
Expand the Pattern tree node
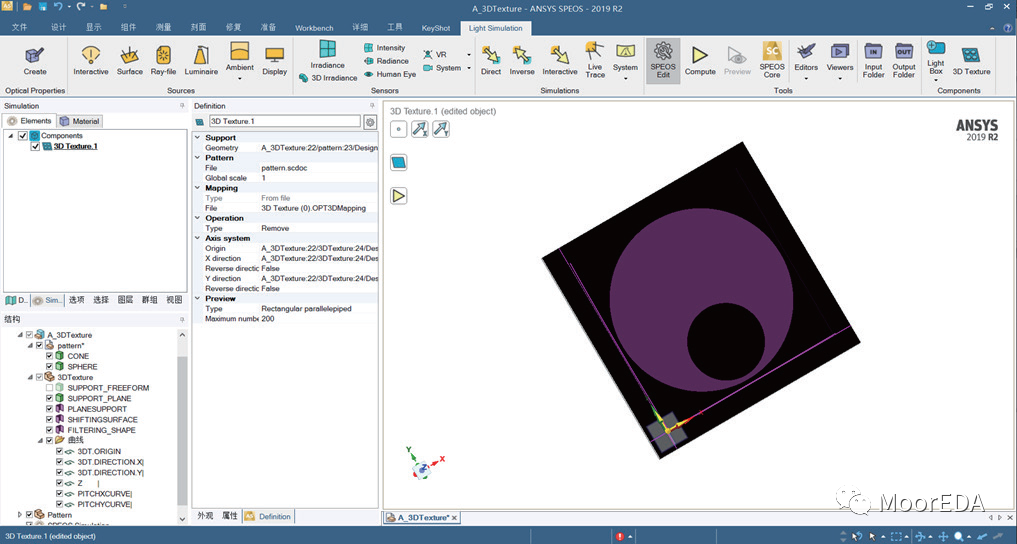[x=19, y=515]
